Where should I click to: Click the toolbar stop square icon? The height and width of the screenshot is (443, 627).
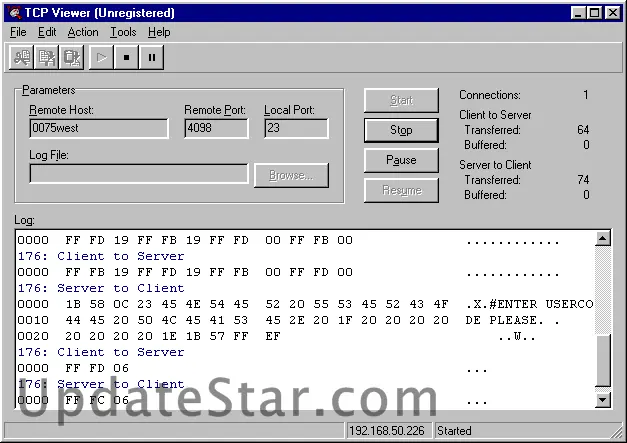click(x=126, y=57)
